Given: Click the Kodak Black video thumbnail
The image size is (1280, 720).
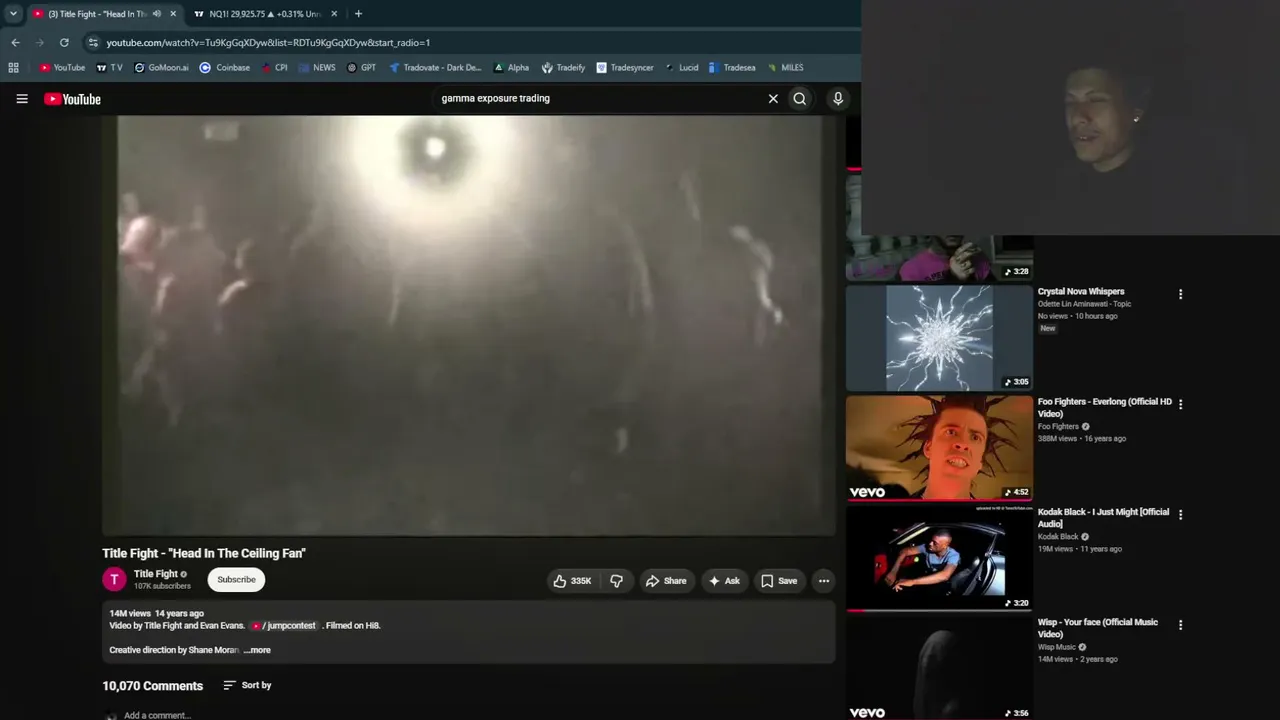Looking at the screenshot, I should (x=939, y=558).
